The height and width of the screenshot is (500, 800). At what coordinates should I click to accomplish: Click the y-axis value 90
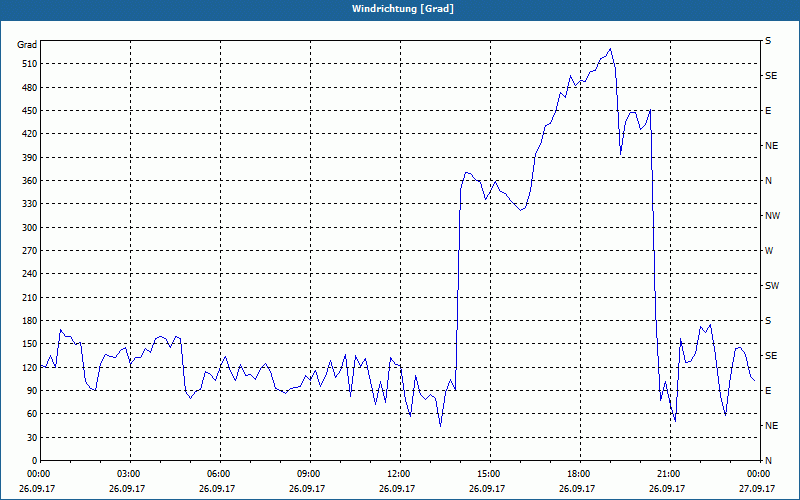[x=32, y=391]
